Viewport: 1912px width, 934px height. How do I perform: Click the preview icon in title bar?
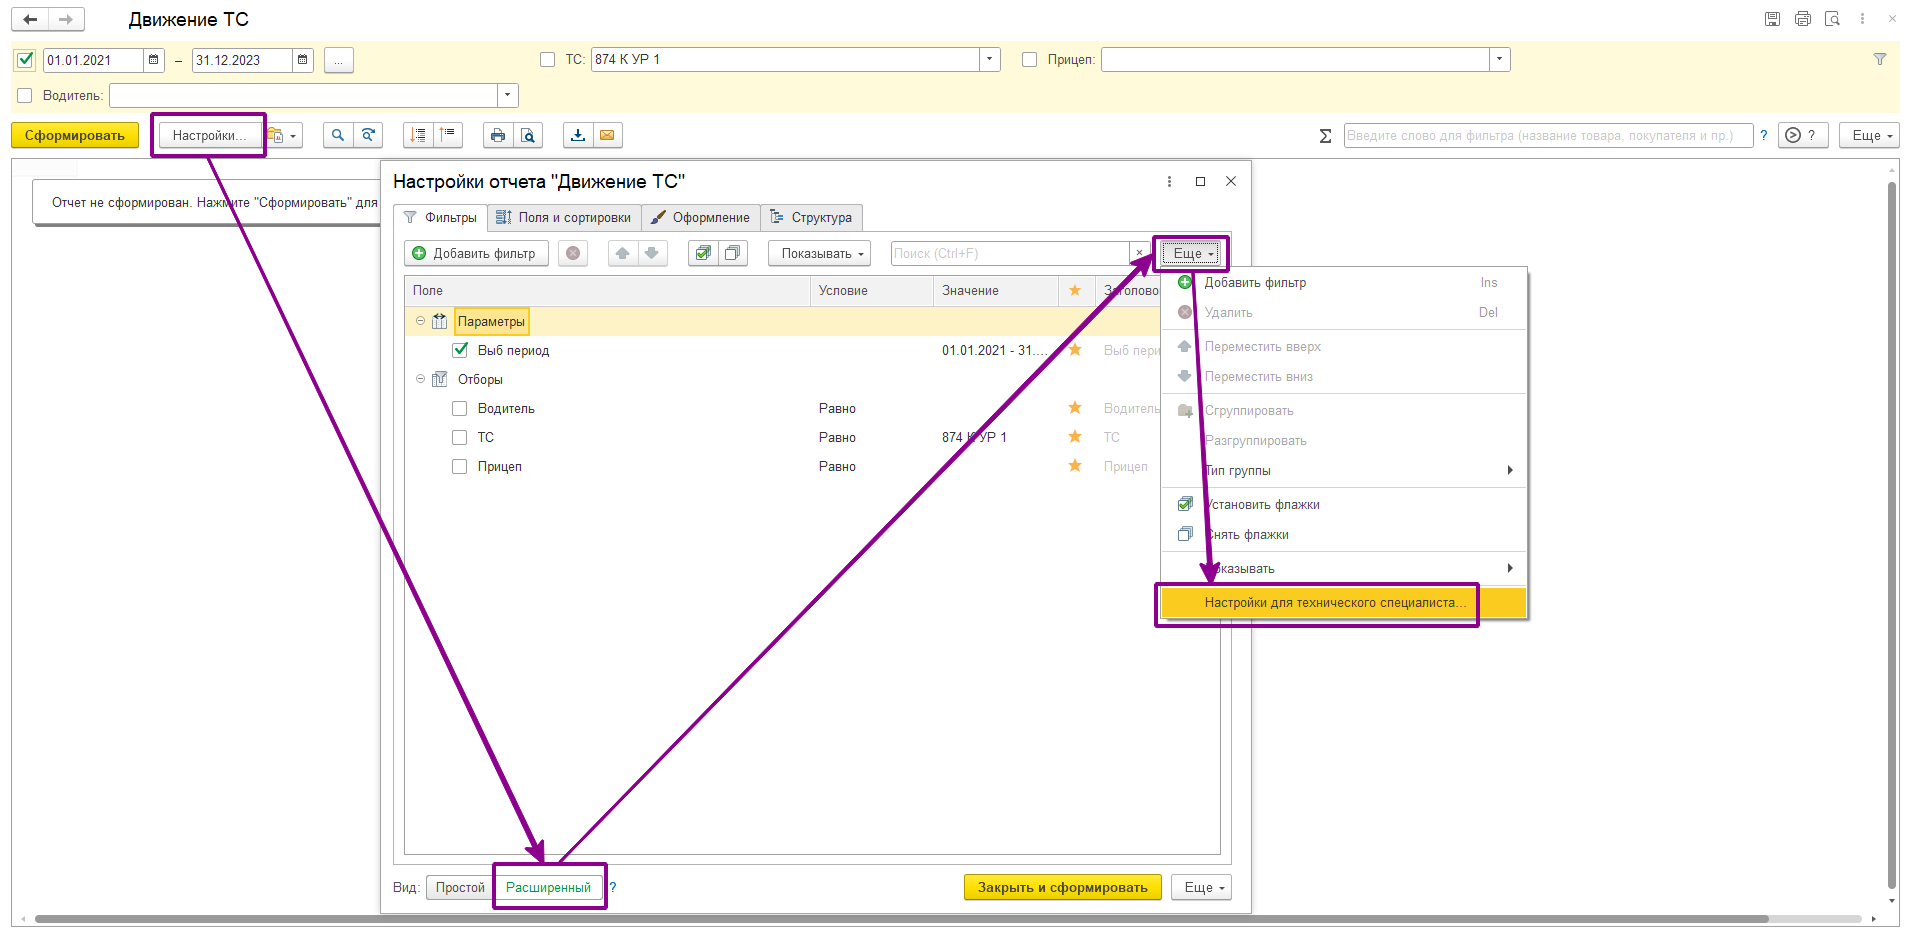pos(1832,19)
